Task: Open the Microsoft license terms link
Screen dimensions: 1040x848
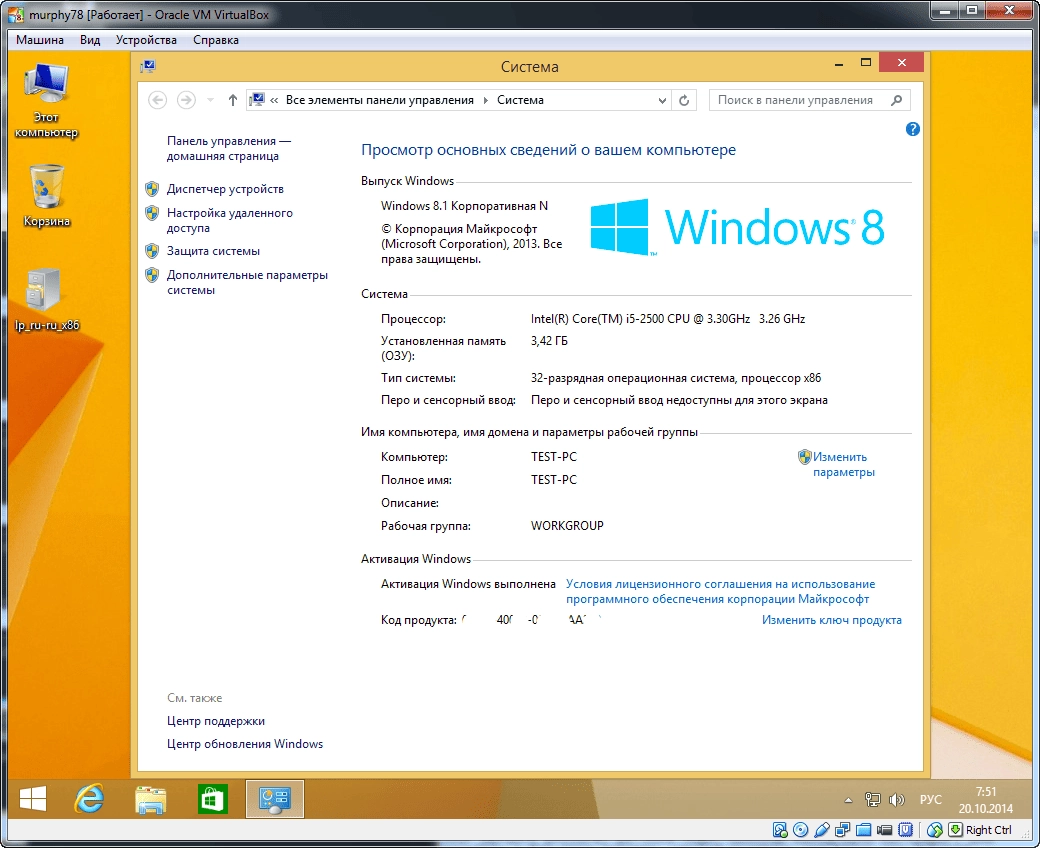Action: [x=720, y=591]
